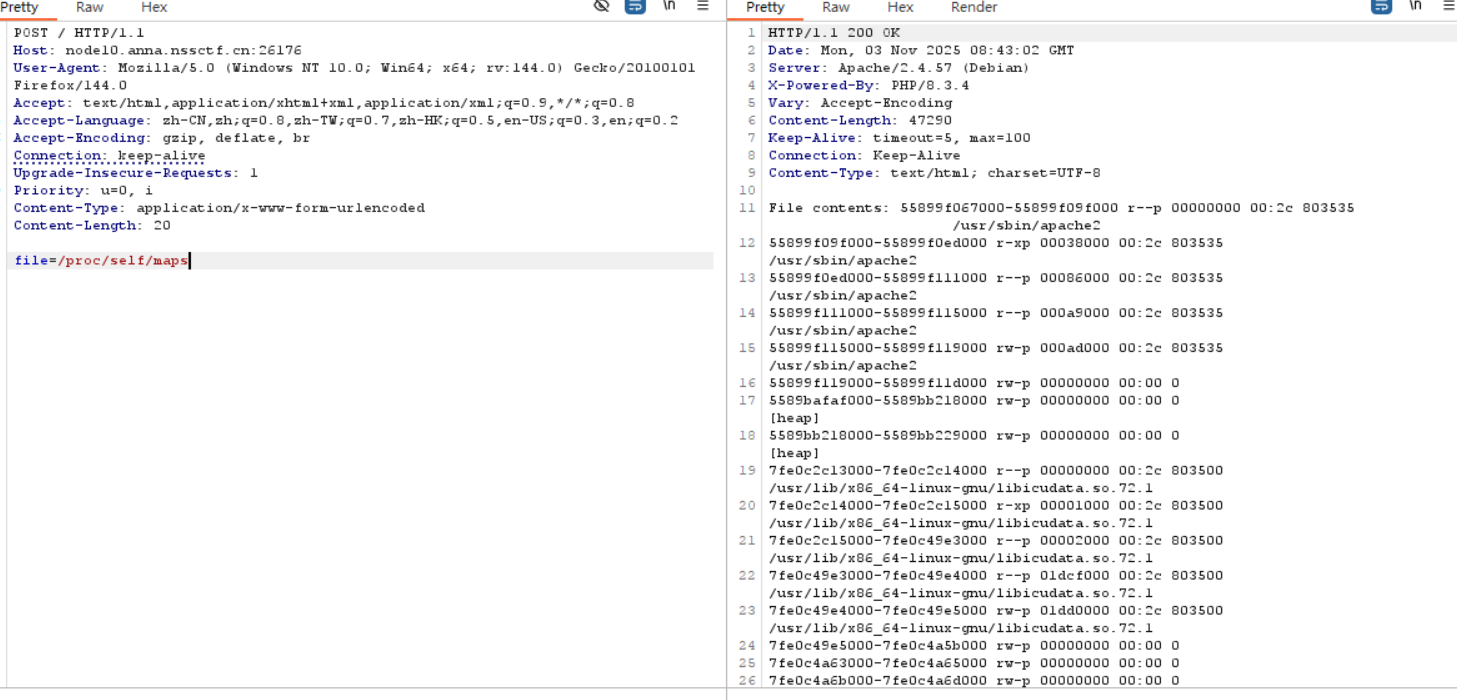This screenshot has width=1457, height=700.
Task: Click the 5589bb218000 heap mapping line 18
Action: pyautogui.click(x=974, y=436)
